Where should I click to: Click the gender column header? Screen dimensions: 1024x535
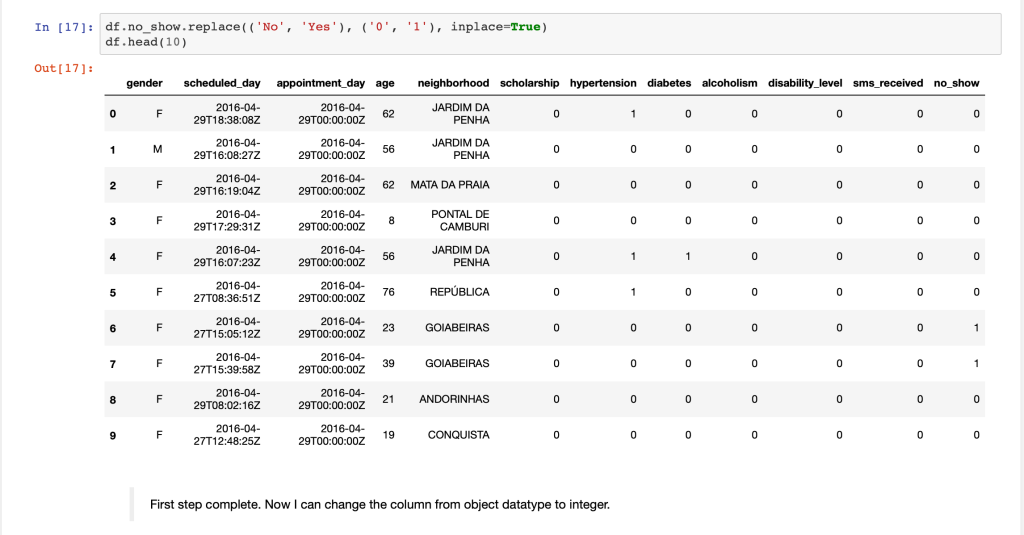click(144, 83)
